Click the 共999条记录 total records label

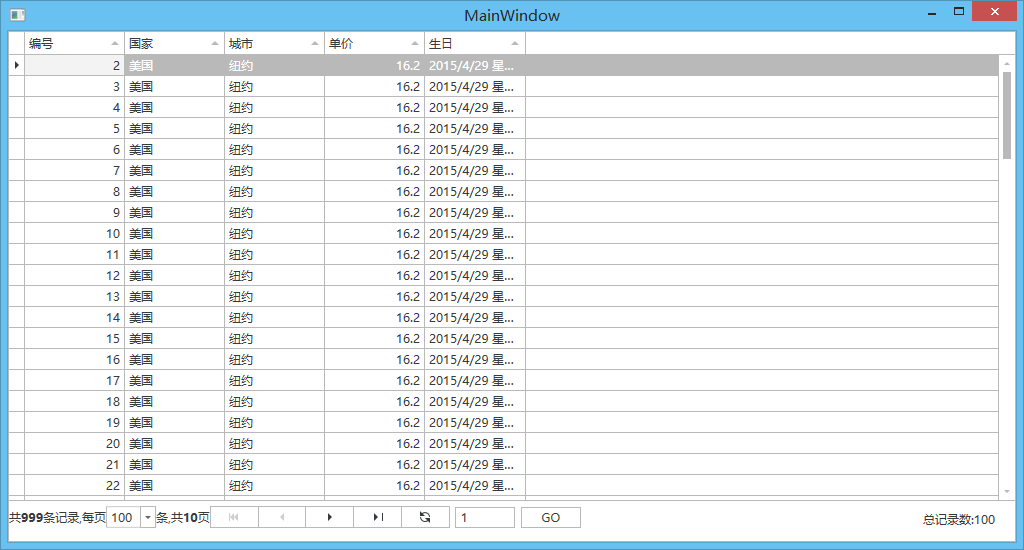[x=44, y=517]
